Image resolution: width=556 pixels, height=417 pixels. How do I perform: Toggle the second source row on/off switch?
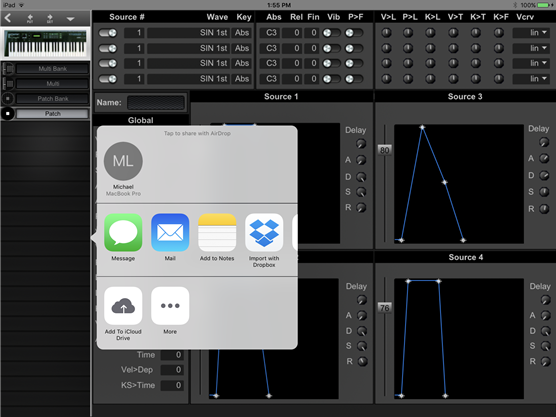pos(108,48)
